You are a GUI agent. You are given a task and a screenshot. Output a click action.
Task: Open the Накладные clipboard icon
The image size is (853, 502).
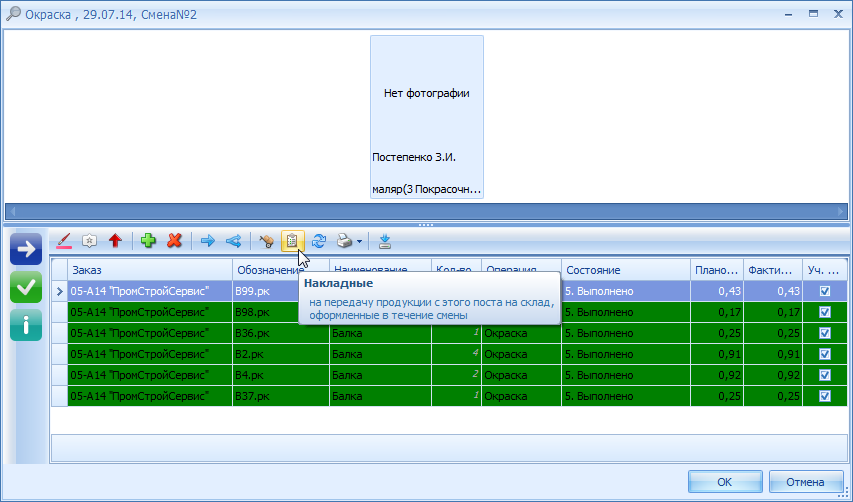[x=292, y=241]
